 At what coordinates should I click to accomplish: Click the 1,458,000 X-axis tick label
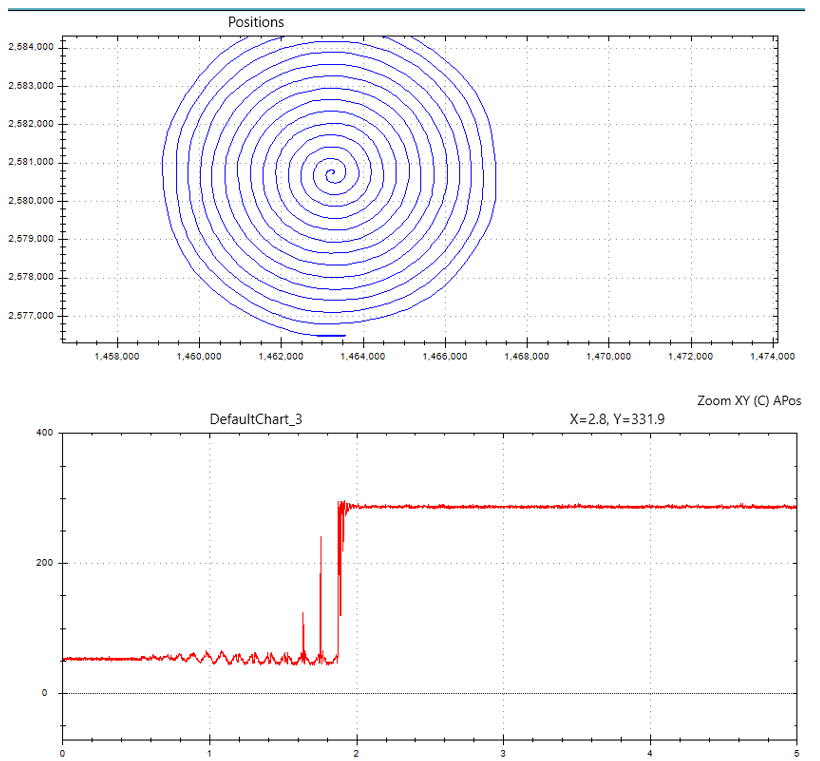tap(115, 356)
